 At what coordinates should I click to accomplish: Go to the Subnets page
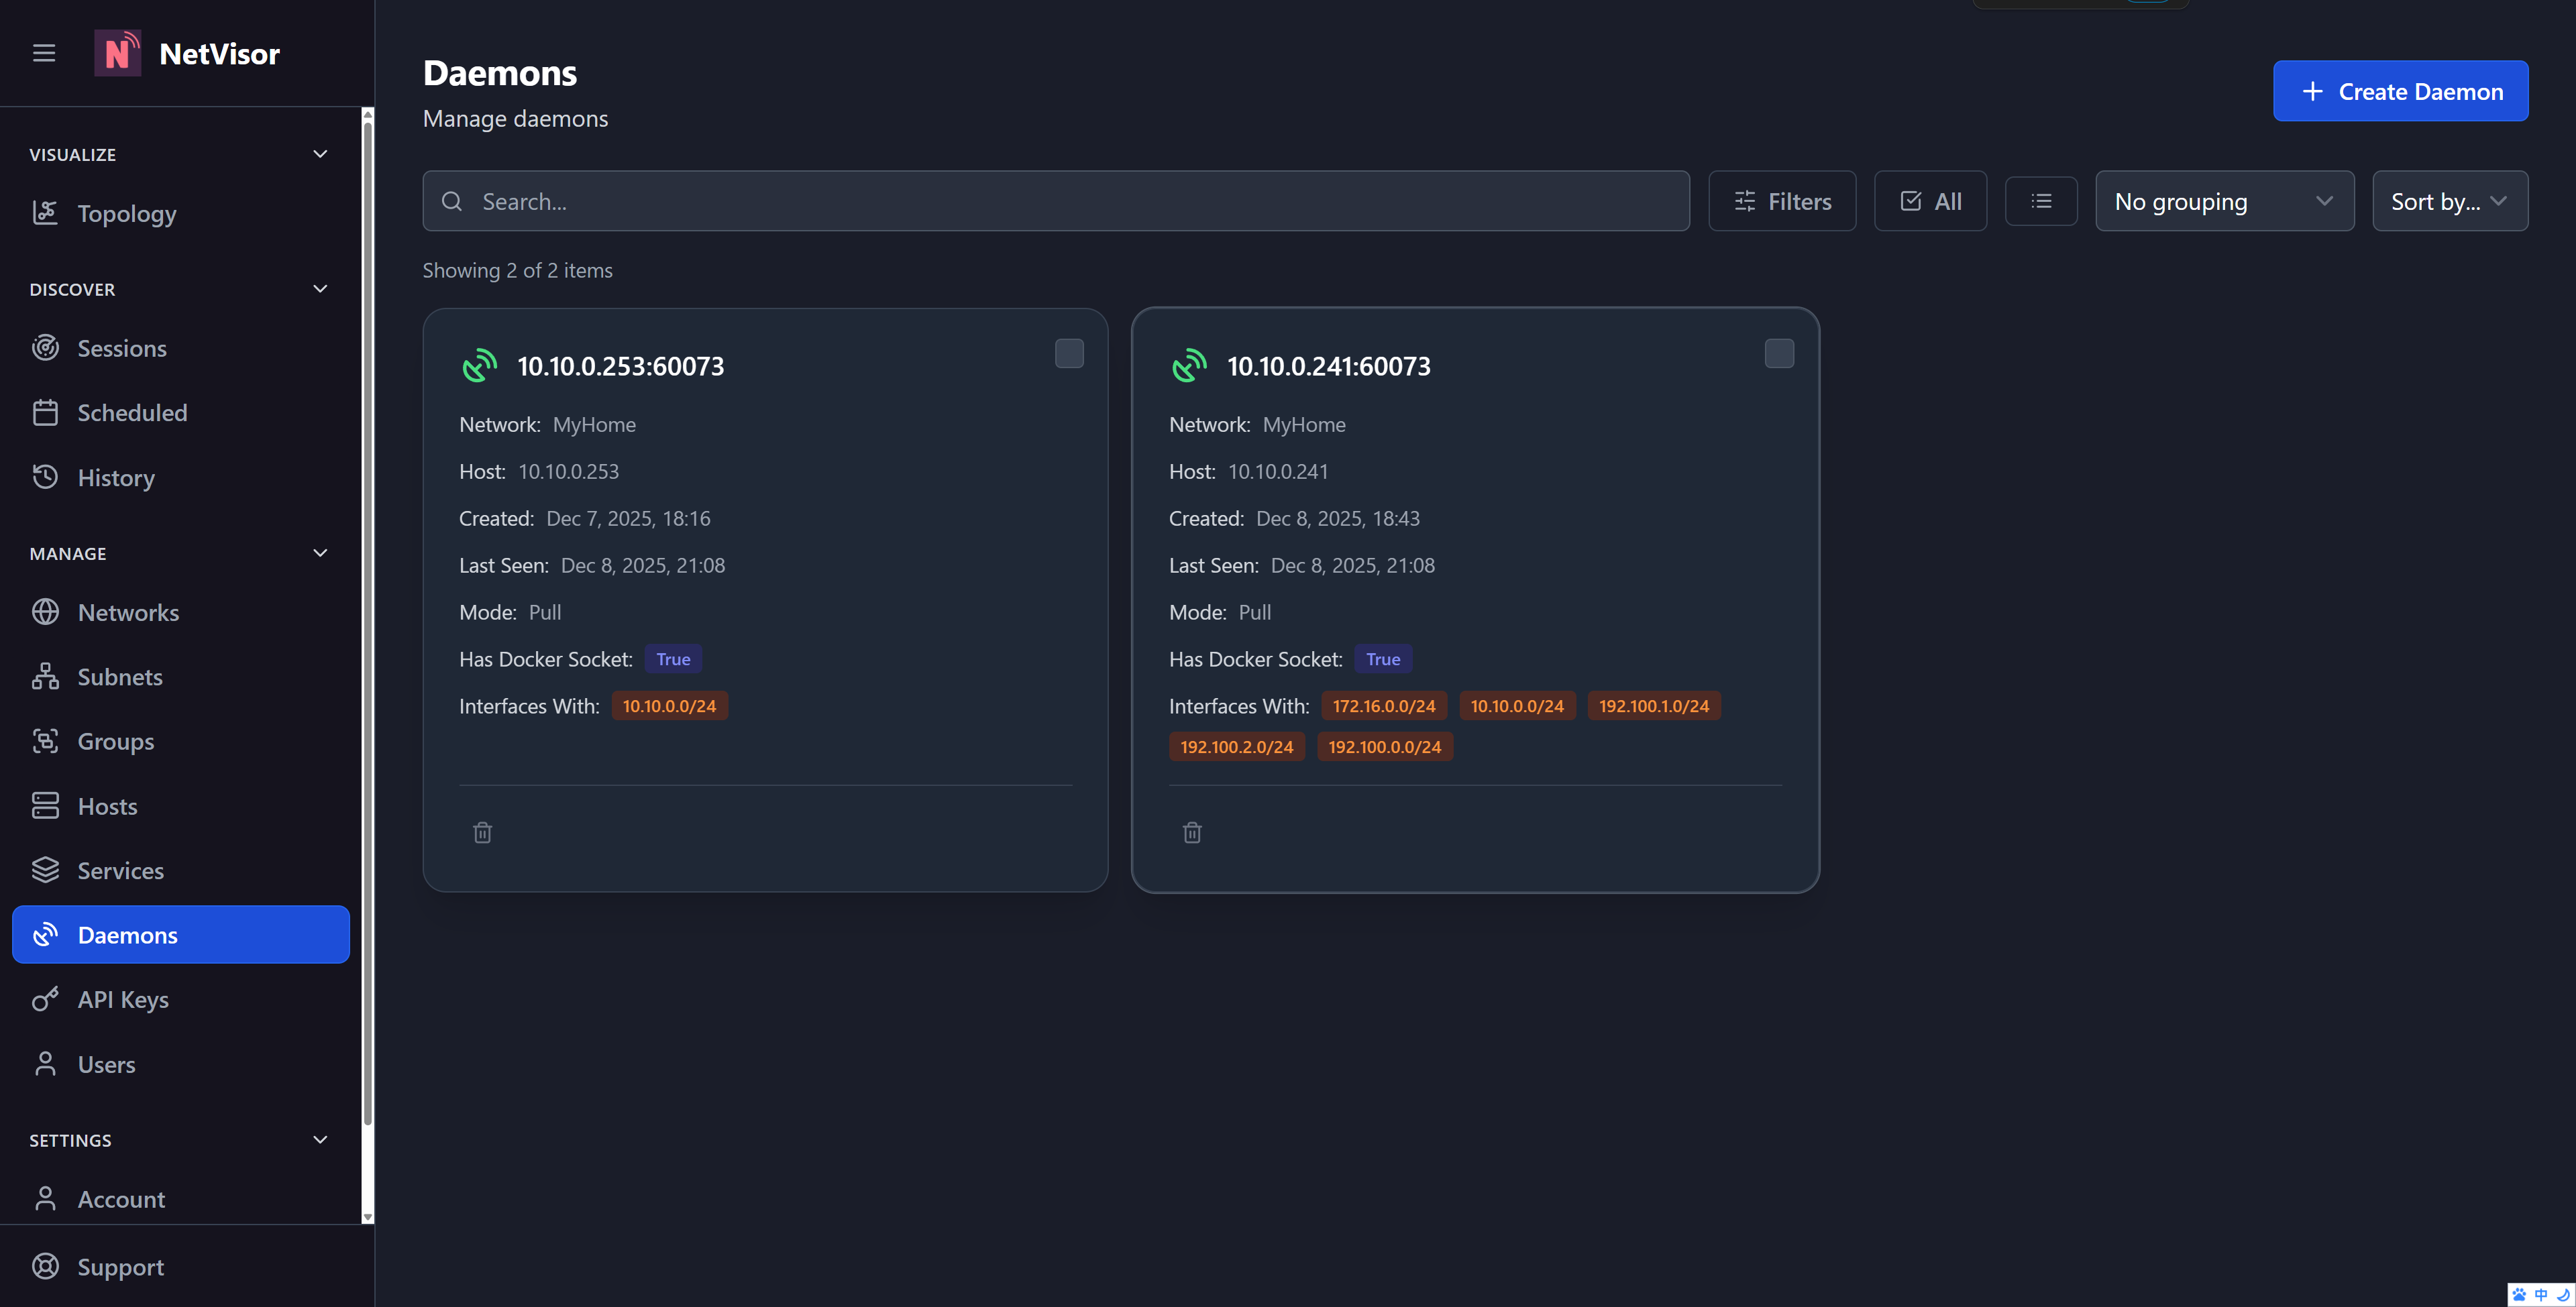119,677
